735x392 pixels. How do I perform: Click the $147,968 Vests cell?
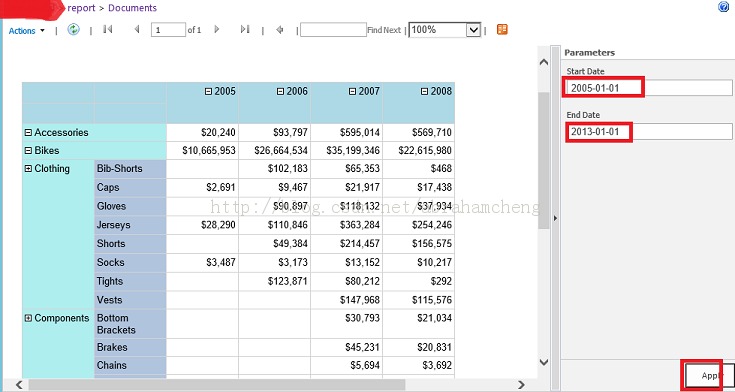(346, 300)
